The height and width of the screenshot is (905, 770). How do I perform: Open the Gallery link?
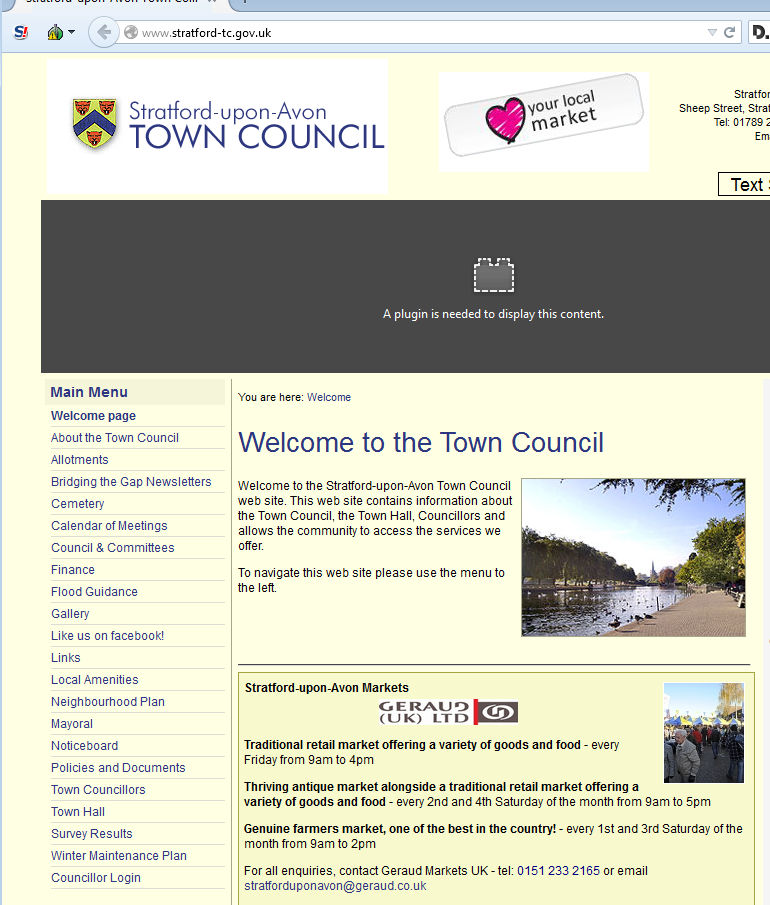(70, 614)
